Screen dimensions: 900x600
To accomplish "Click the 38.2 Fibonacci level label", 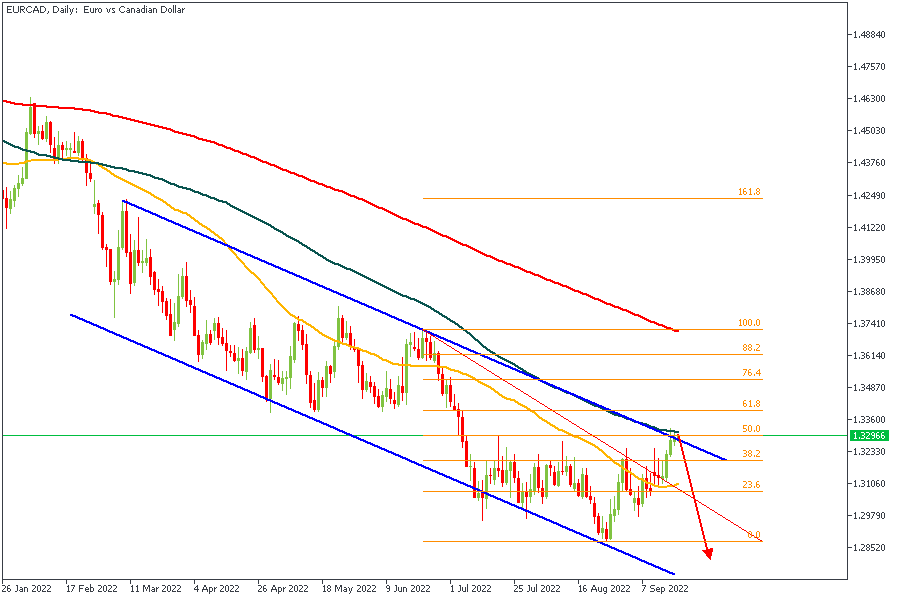I will tap(750, 454).
